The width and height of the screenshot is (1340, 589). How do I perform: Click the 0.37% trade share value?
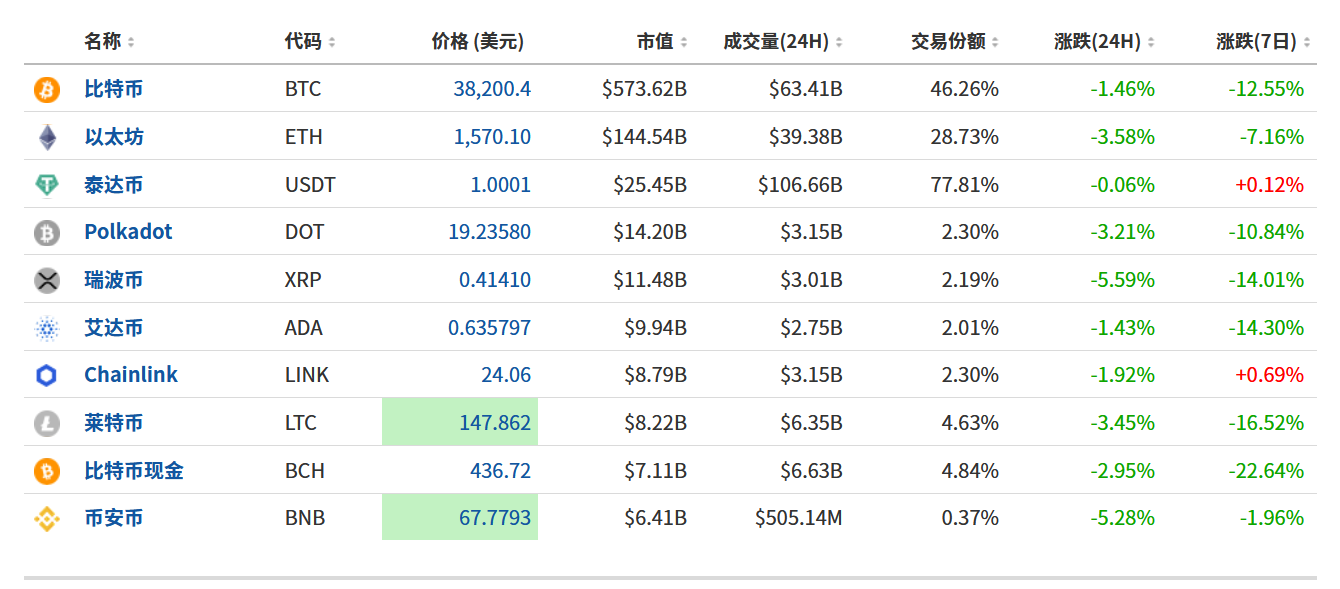pos(970,518)
